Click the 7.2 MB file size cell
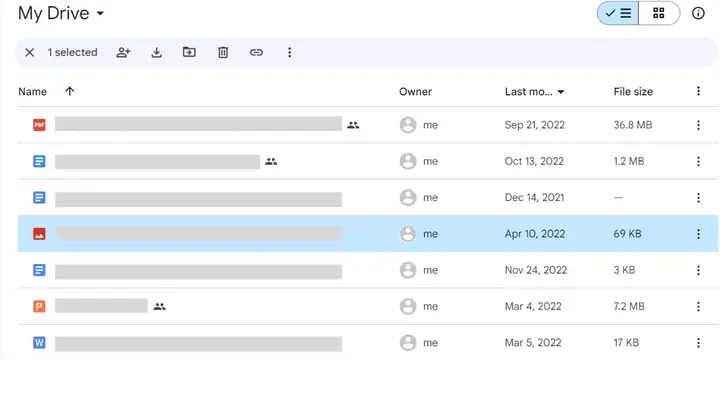 tap(629, 306)
